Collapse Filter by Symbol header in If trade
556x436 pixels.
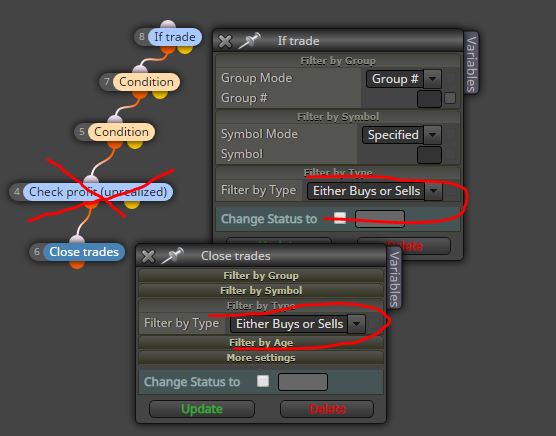coord(338,117)
